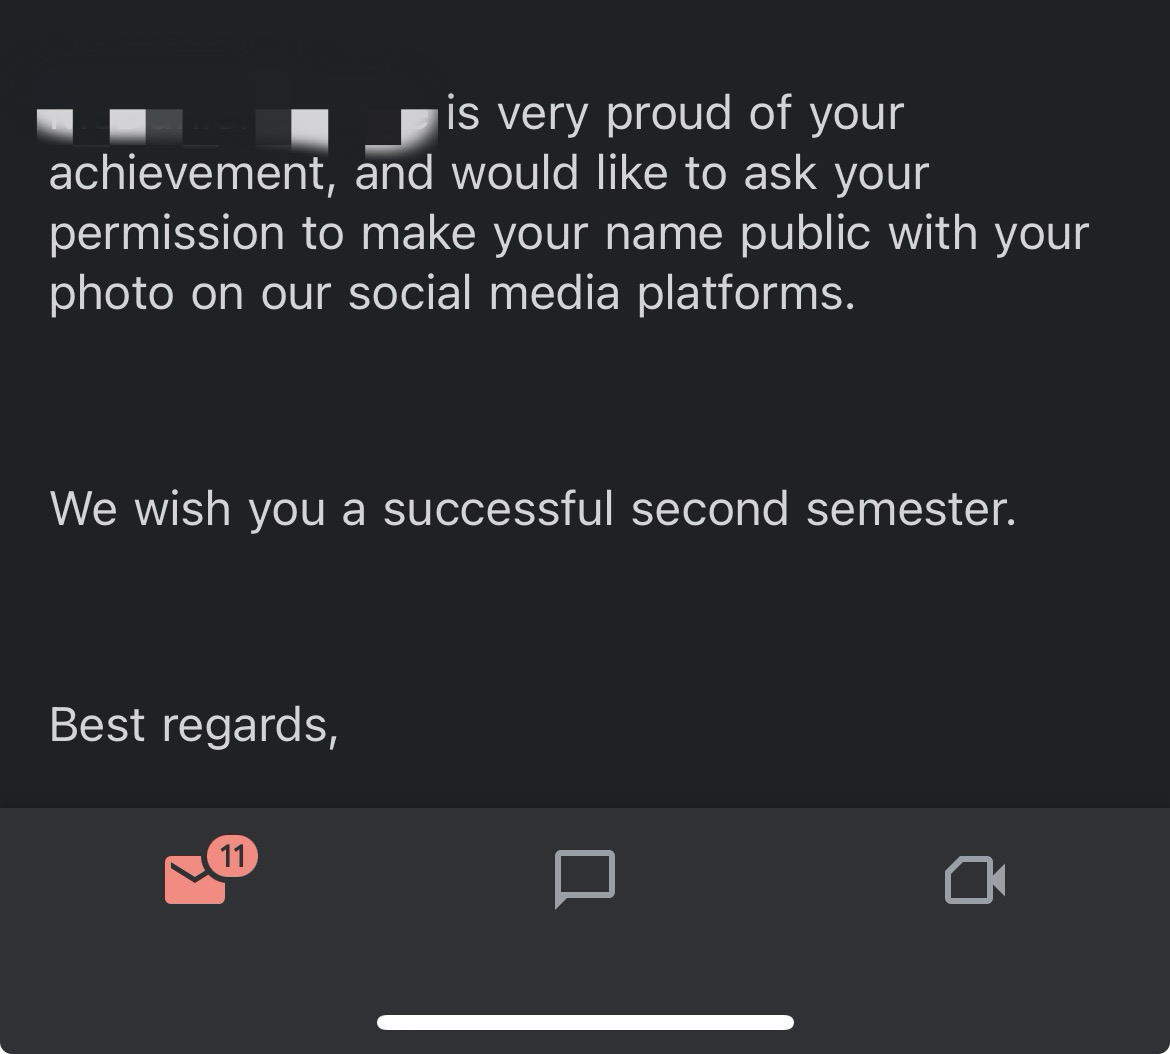The height and width of the screenshot is (1054, 1170).
Task: Open the Meet video camera tab
Action: (974, 880)
